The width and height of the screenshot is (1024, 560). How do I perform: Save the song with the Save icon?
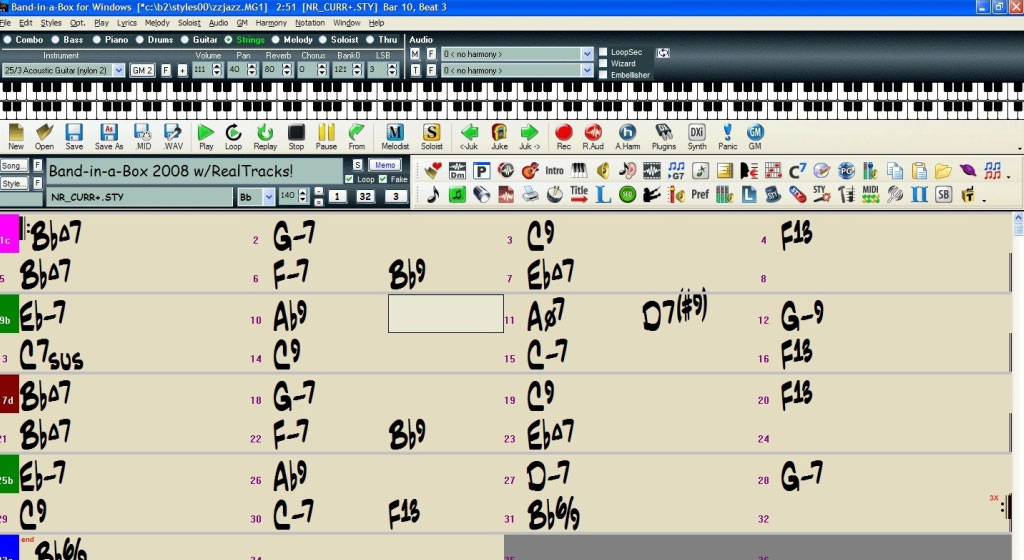pos(74,136)
